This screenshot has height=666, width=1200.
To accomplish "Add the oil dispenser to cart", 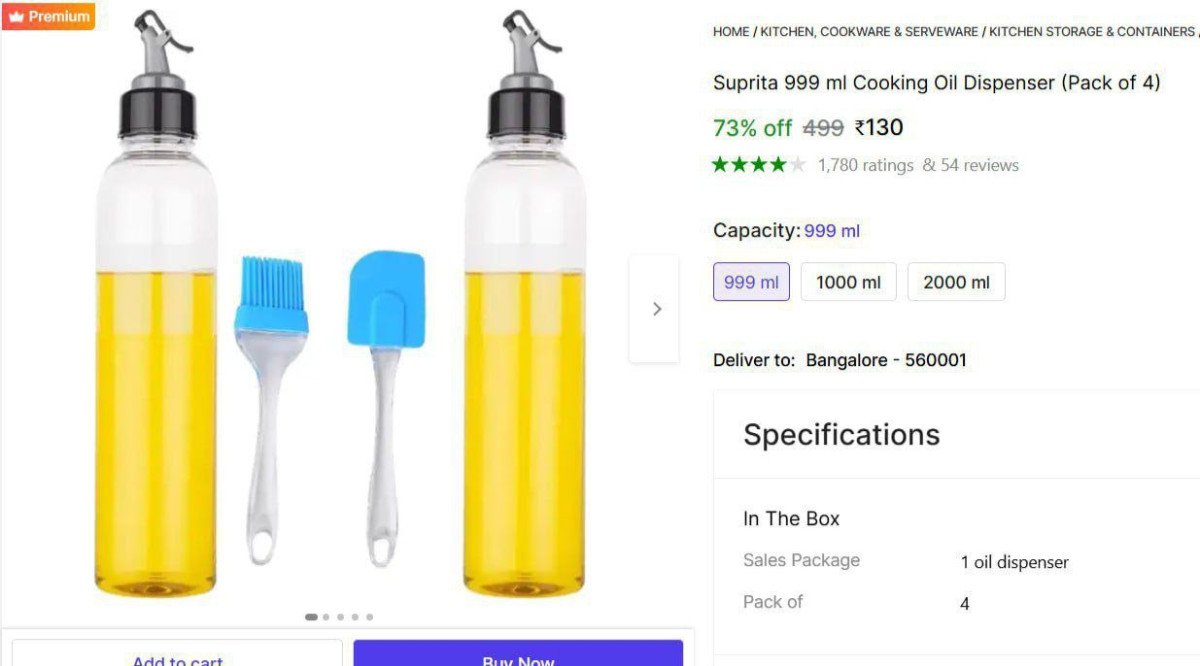I will pos(177,655).
